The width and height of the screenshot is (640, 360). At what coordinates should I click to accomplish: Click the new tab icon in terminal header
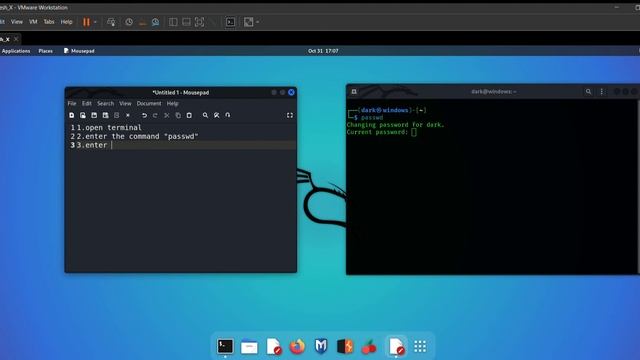click(354, 92)
